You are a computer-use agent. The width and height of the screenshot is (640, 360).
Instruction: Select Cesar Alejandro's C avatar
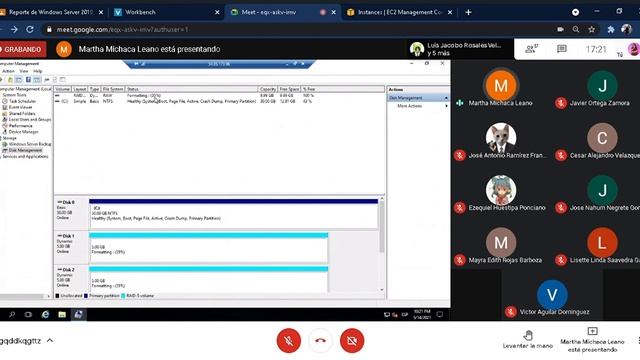602,138
